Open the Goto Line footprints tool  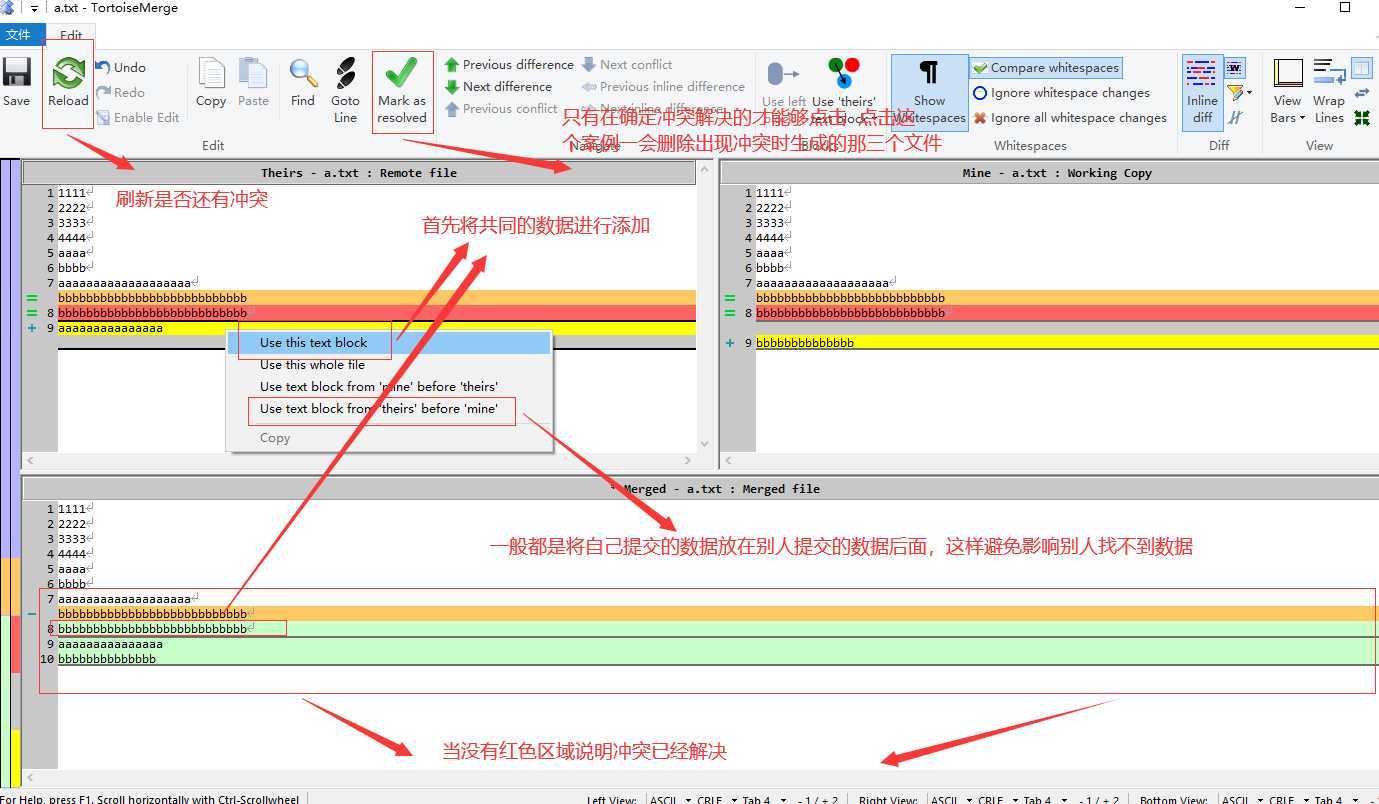pyautogui.click(x=345, y=90)
